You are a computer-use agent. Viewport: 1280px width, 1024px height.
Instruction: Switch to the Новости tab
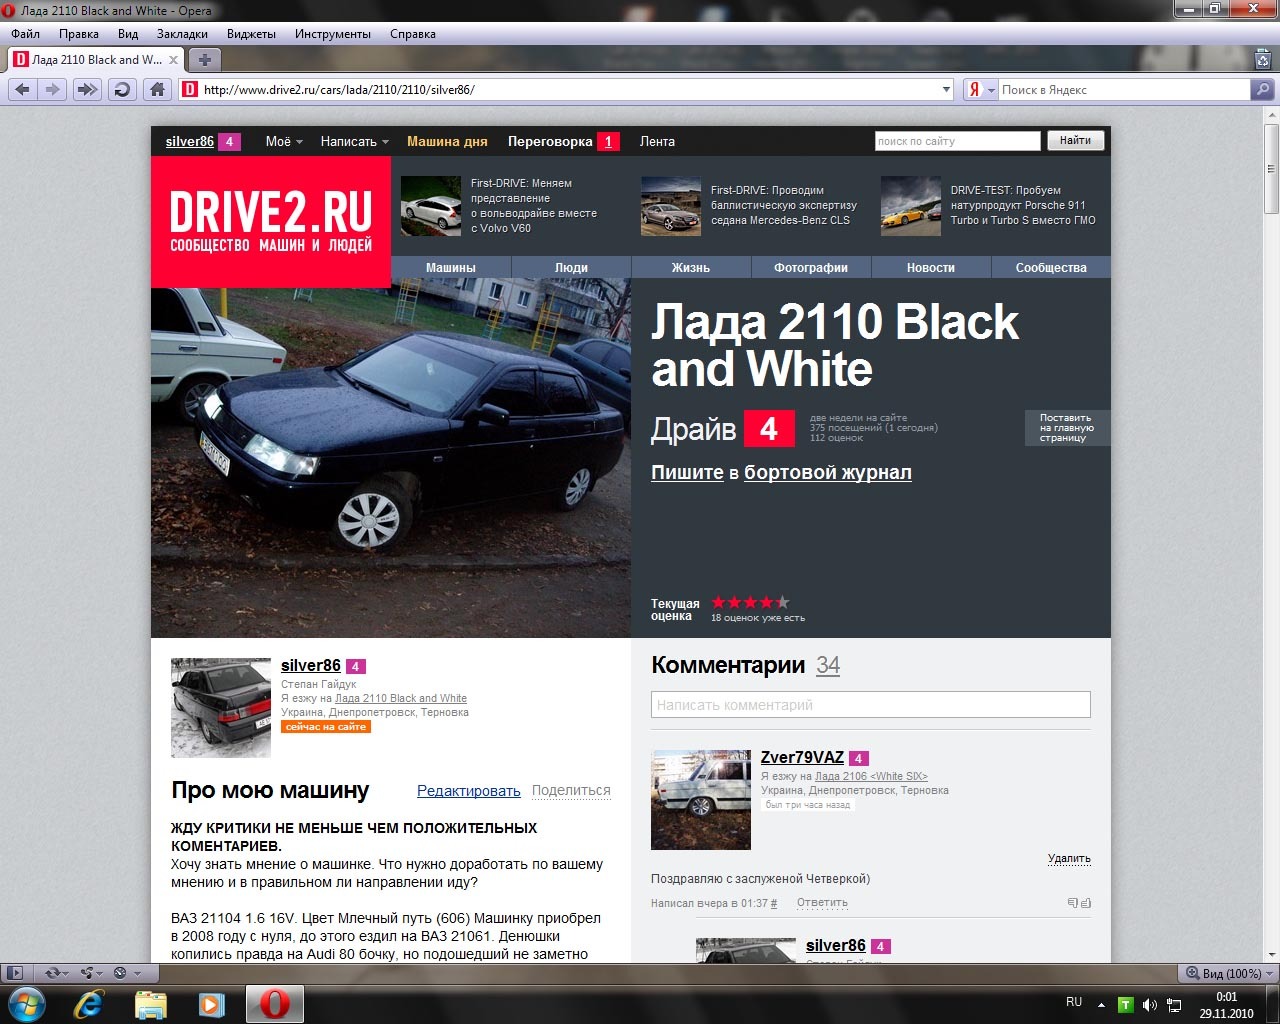931,267
